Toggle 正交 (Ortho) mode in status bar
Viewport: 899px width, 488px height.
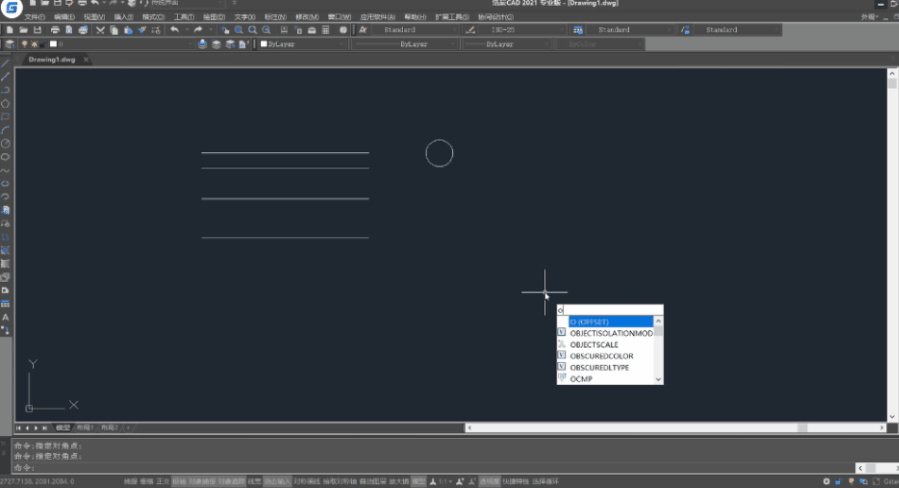[x=163, y=481]
